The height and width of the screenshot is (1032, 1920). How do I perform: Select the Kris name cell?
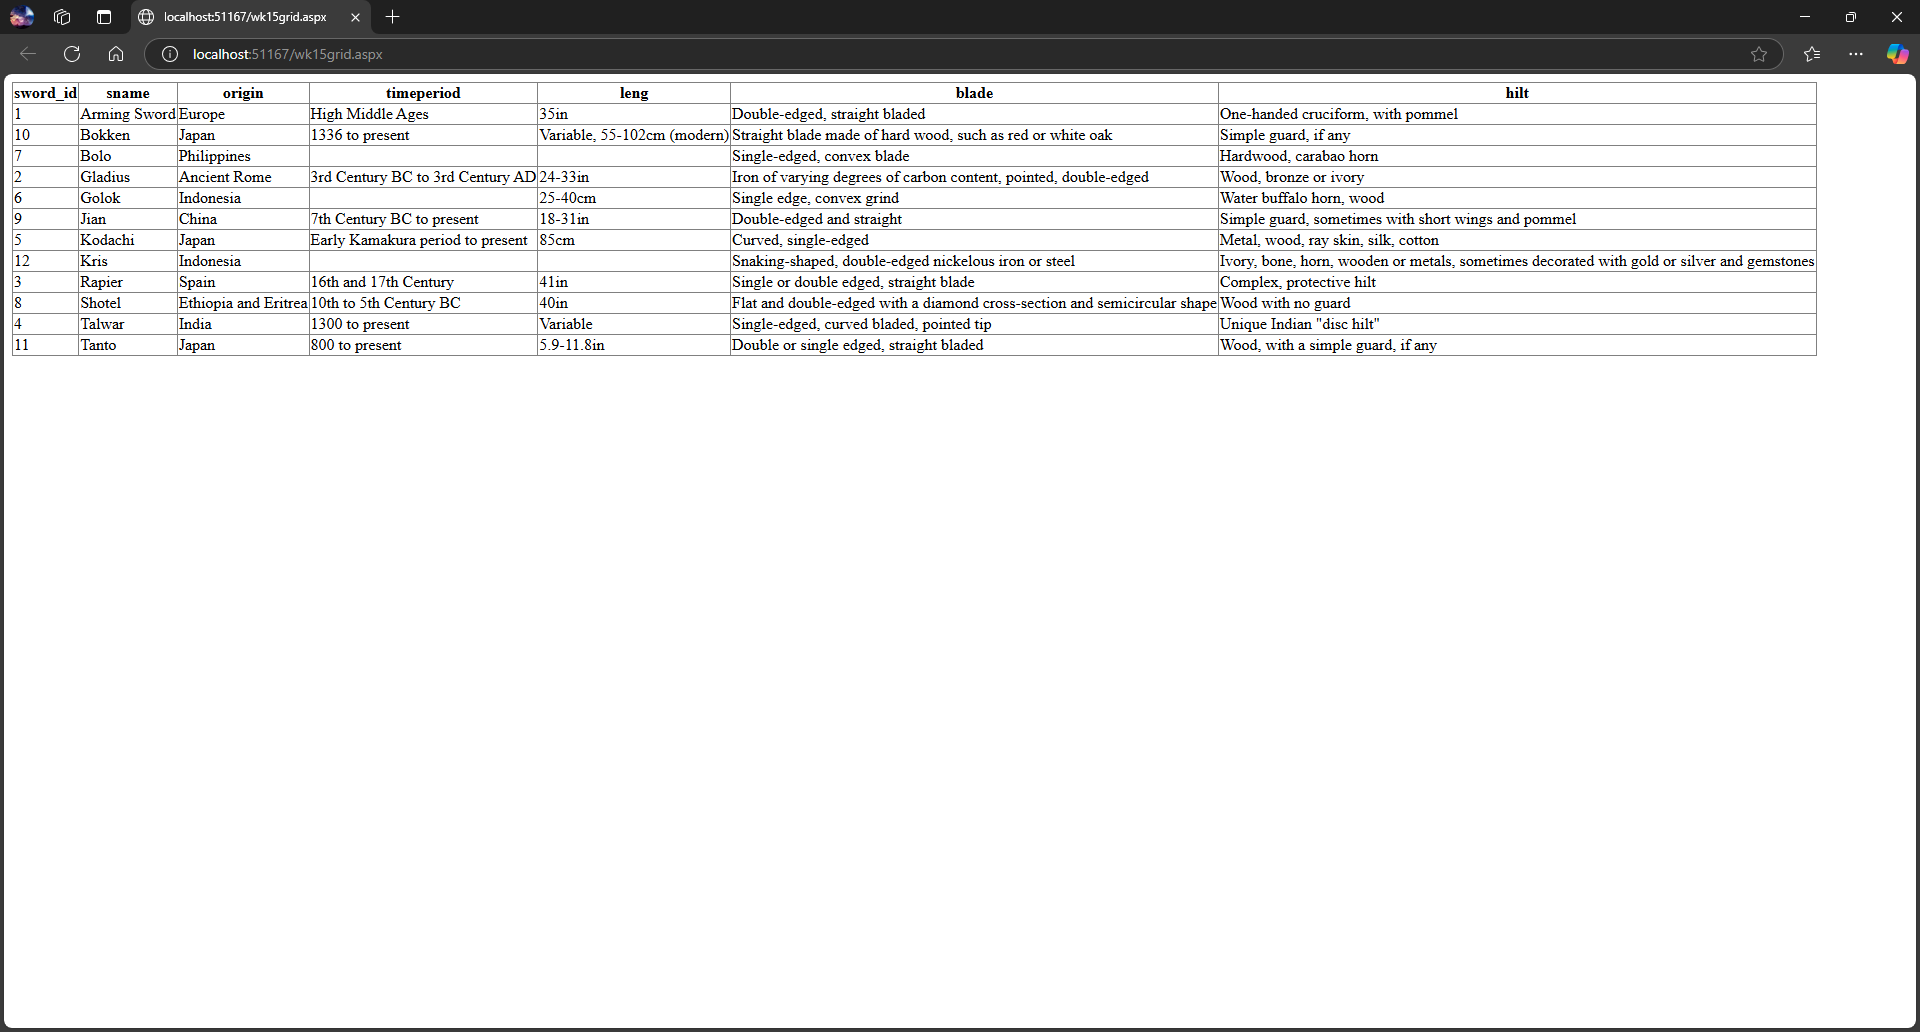pos(128,261)
